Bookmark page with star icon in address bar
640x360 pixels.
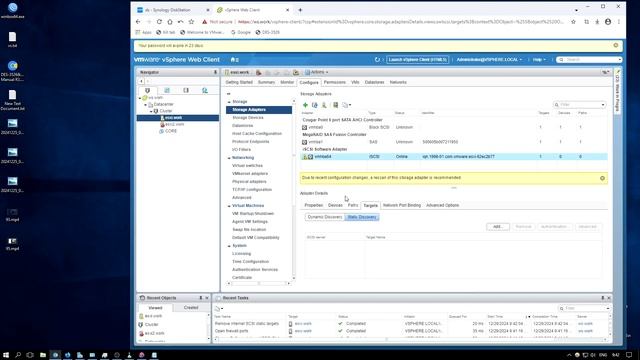(573, 22)
